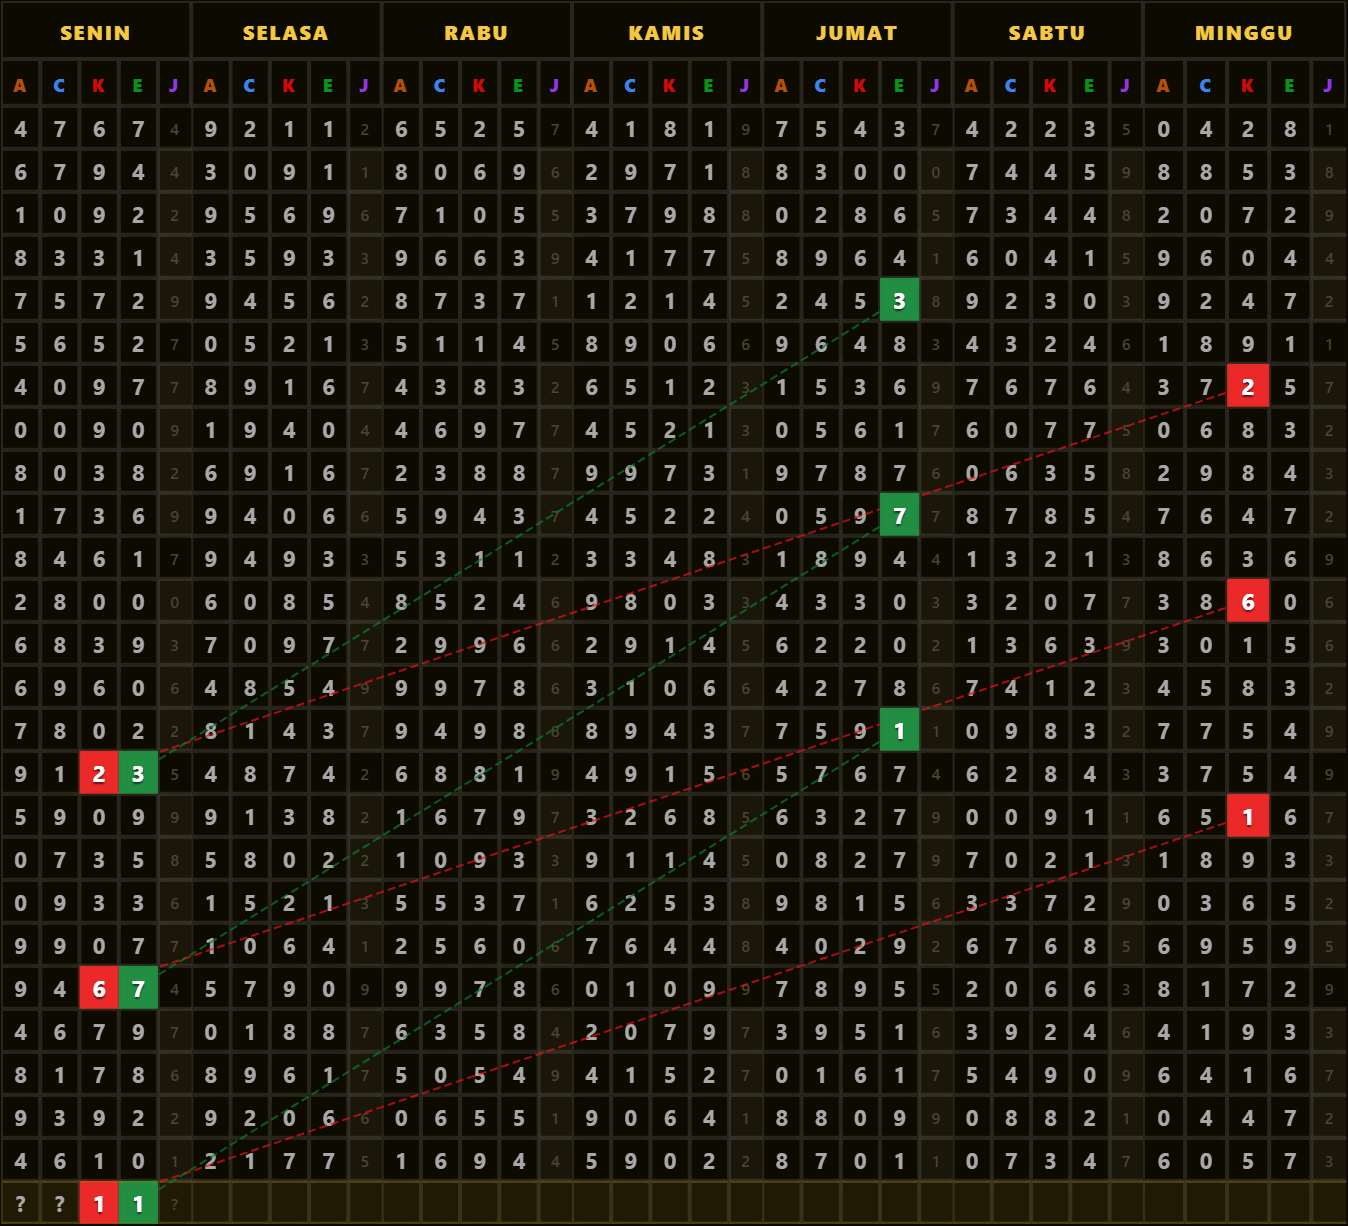Click purple J column letter under RABU
The image size is (1348, 1226).
(554, 86)
